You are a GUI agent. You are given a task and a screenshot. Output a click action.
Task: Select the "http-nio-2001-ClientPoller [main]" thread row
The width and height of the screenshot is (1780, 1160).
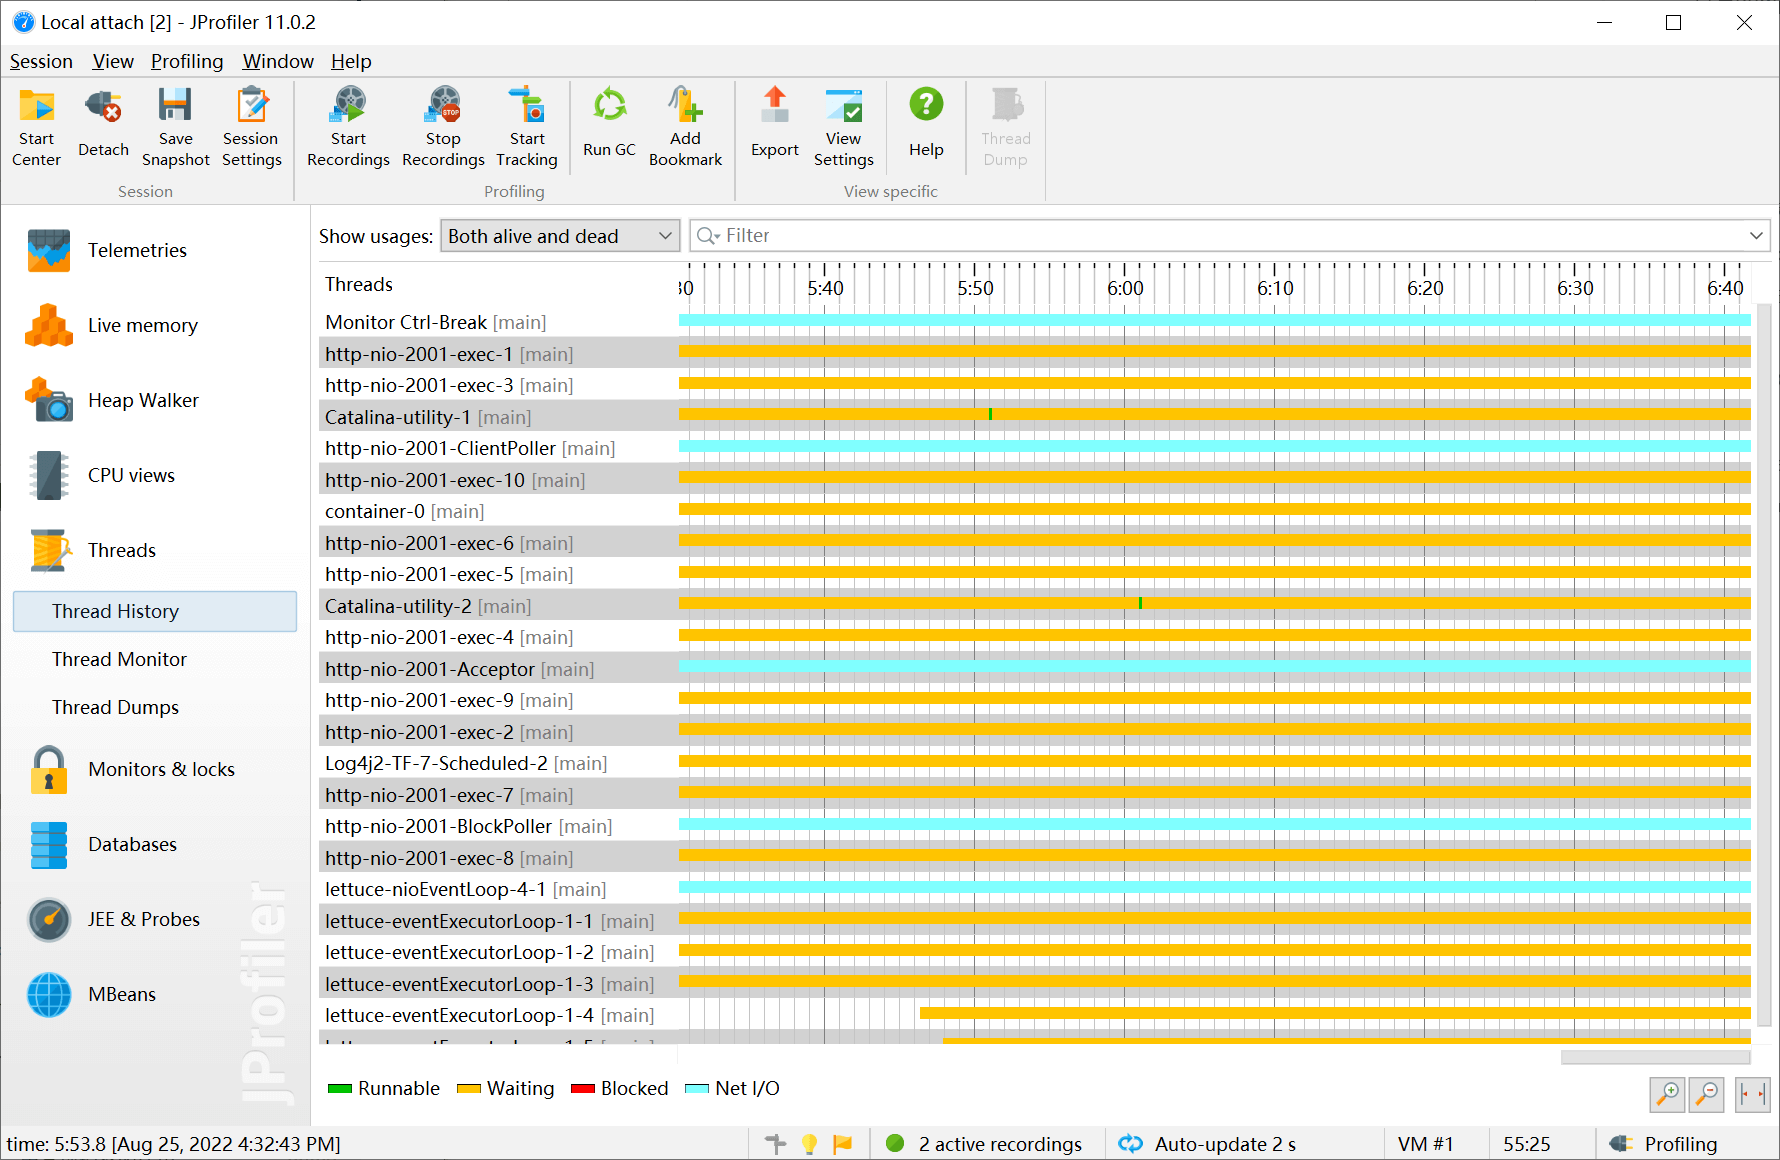pos(1035,448)
